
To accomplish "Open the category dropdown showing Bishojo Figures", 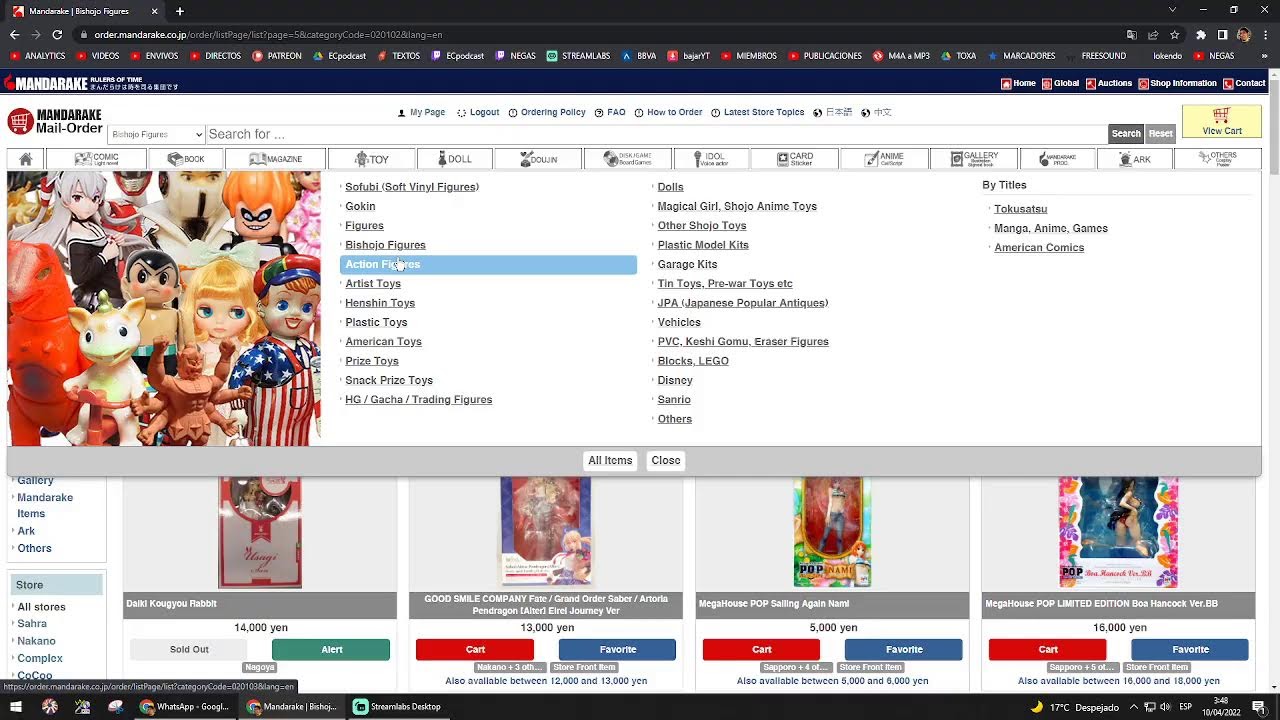I will click(x=156, y=134).
